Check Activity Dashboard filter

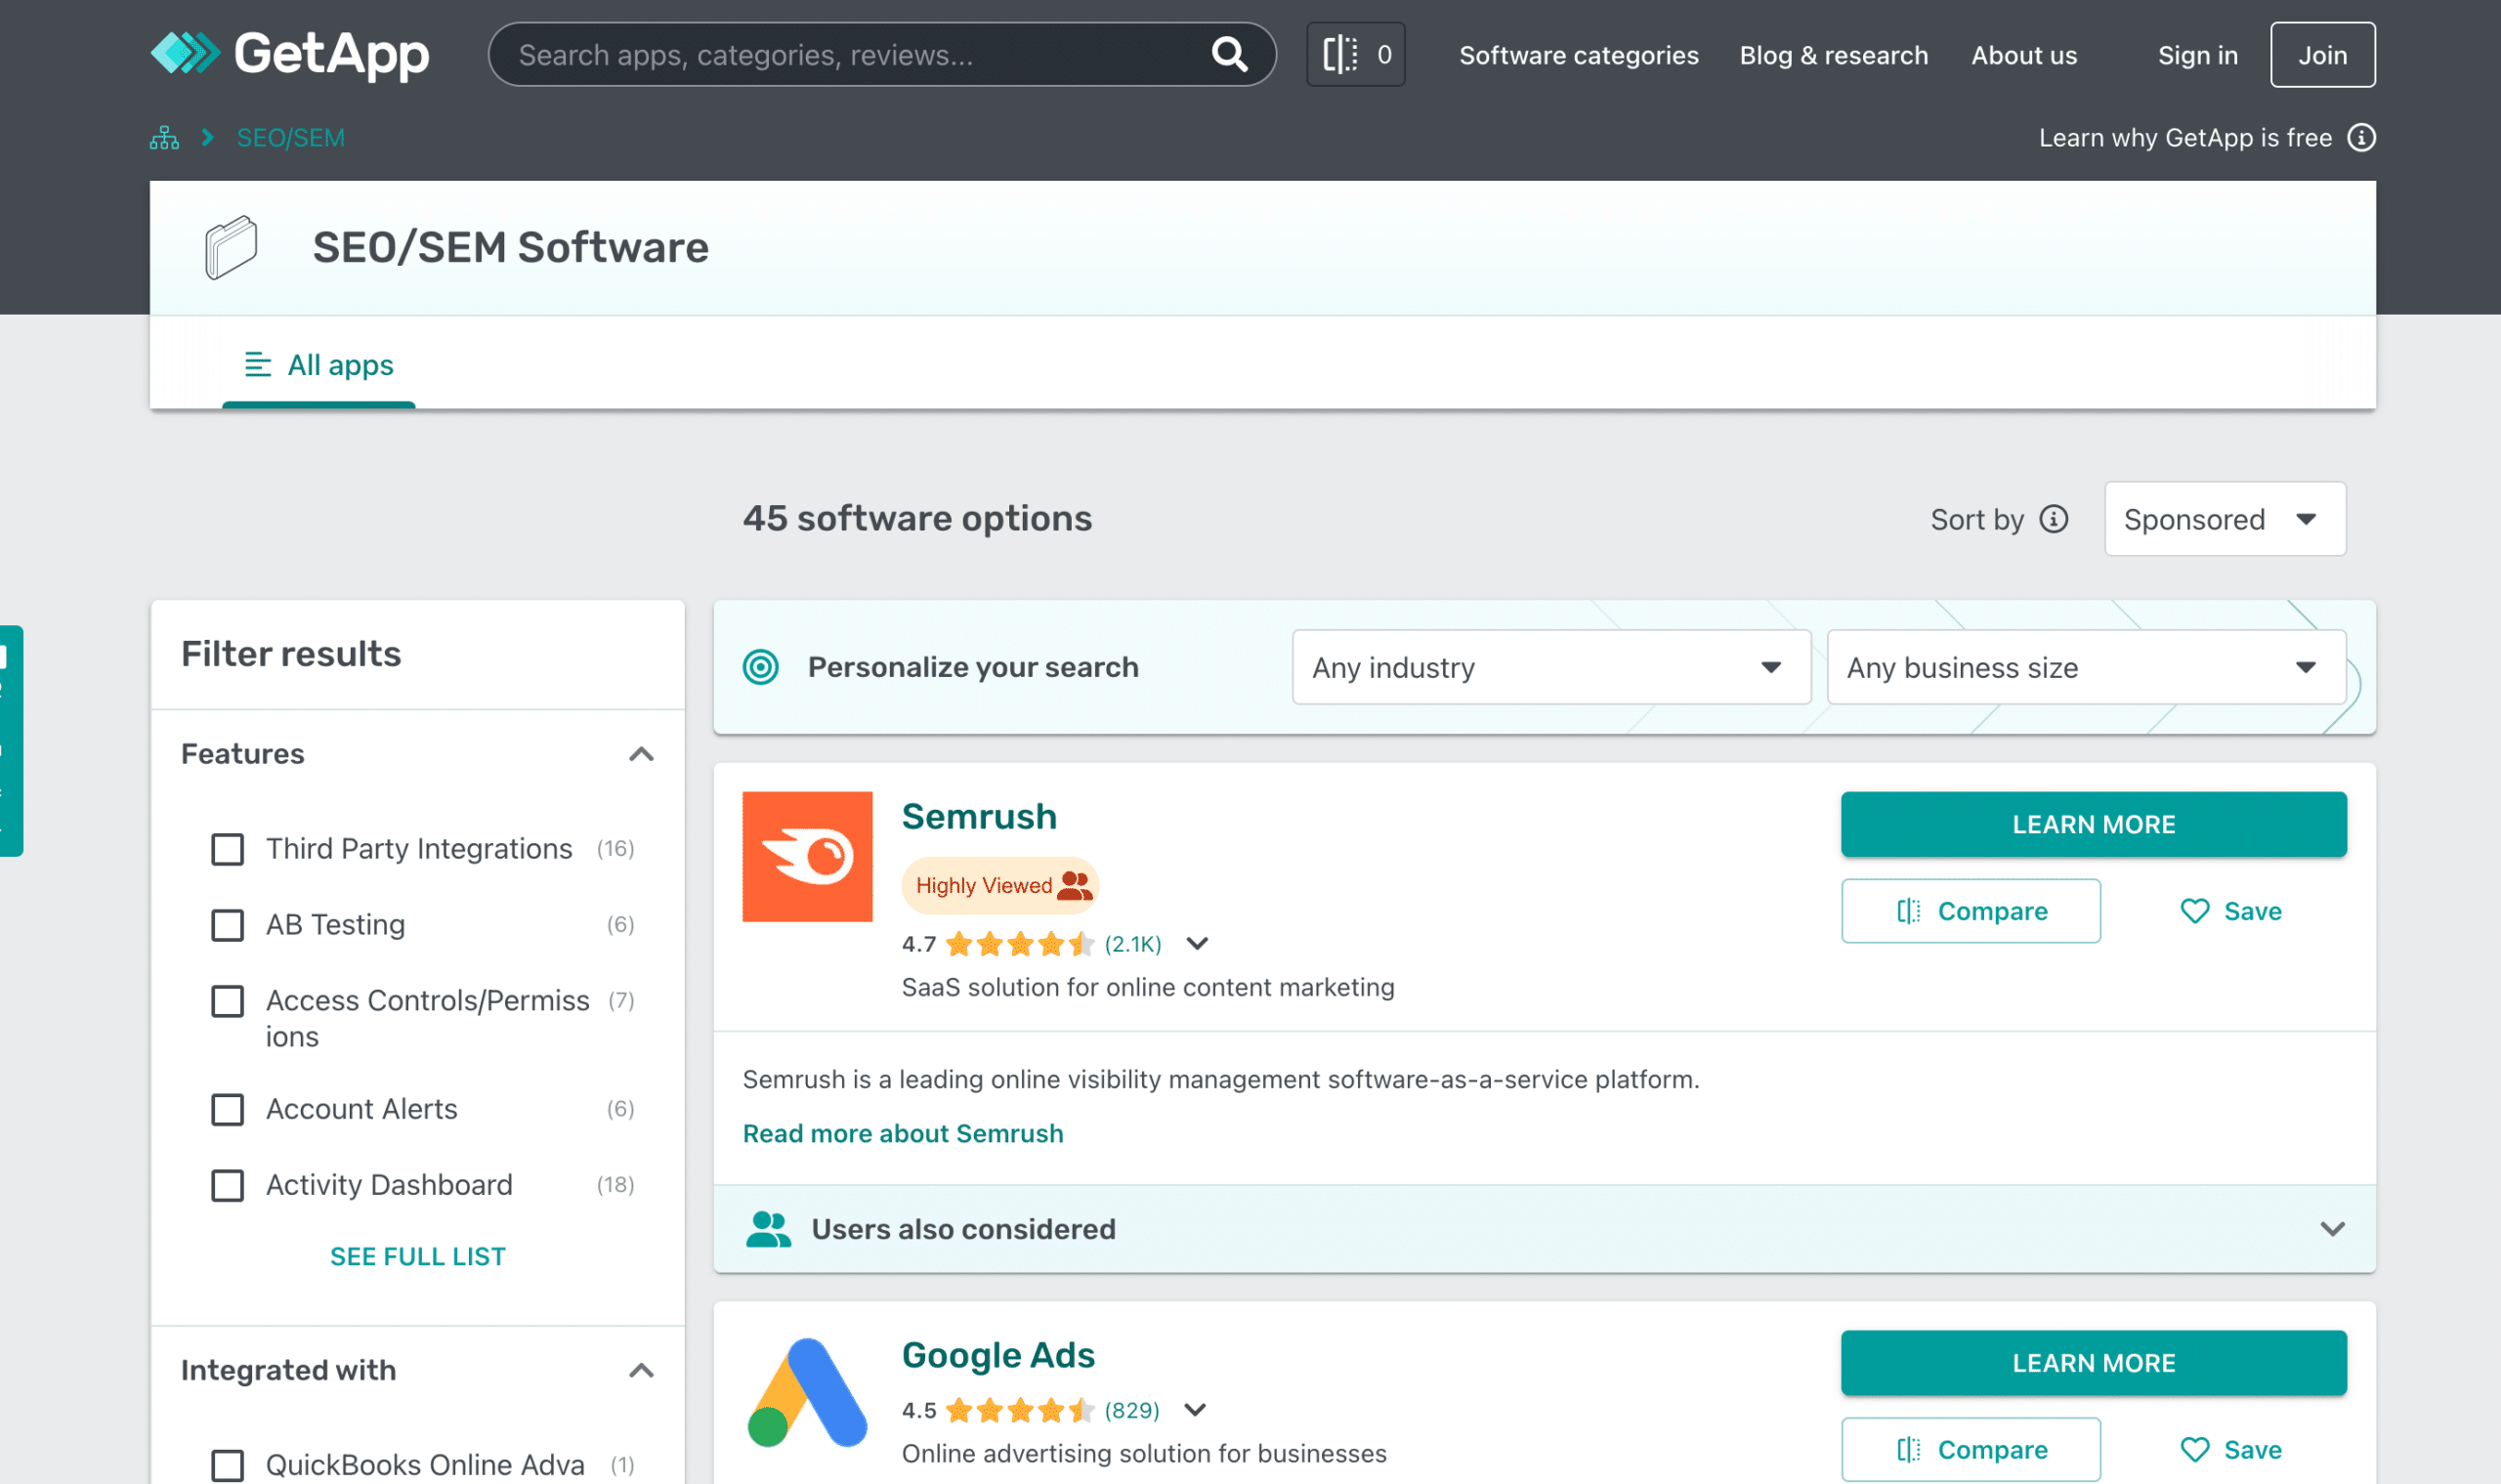[x=227, y=1185]
